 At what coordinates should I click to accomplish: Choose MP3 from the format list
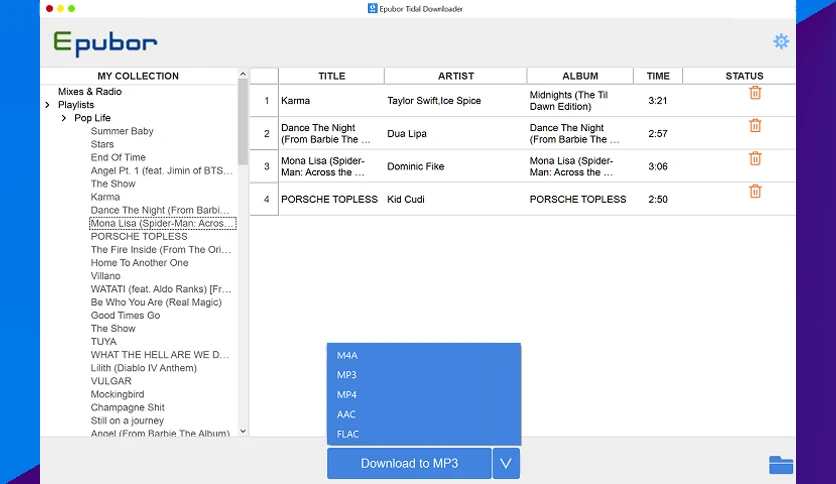click(x=347, y=375)
